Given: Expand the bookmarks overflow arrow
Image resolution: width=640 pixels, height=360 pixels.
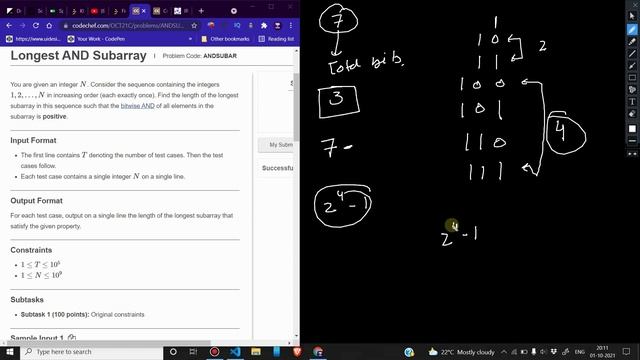Looking at the screenshot, I should pyautogui.click(x=190, y=39).
